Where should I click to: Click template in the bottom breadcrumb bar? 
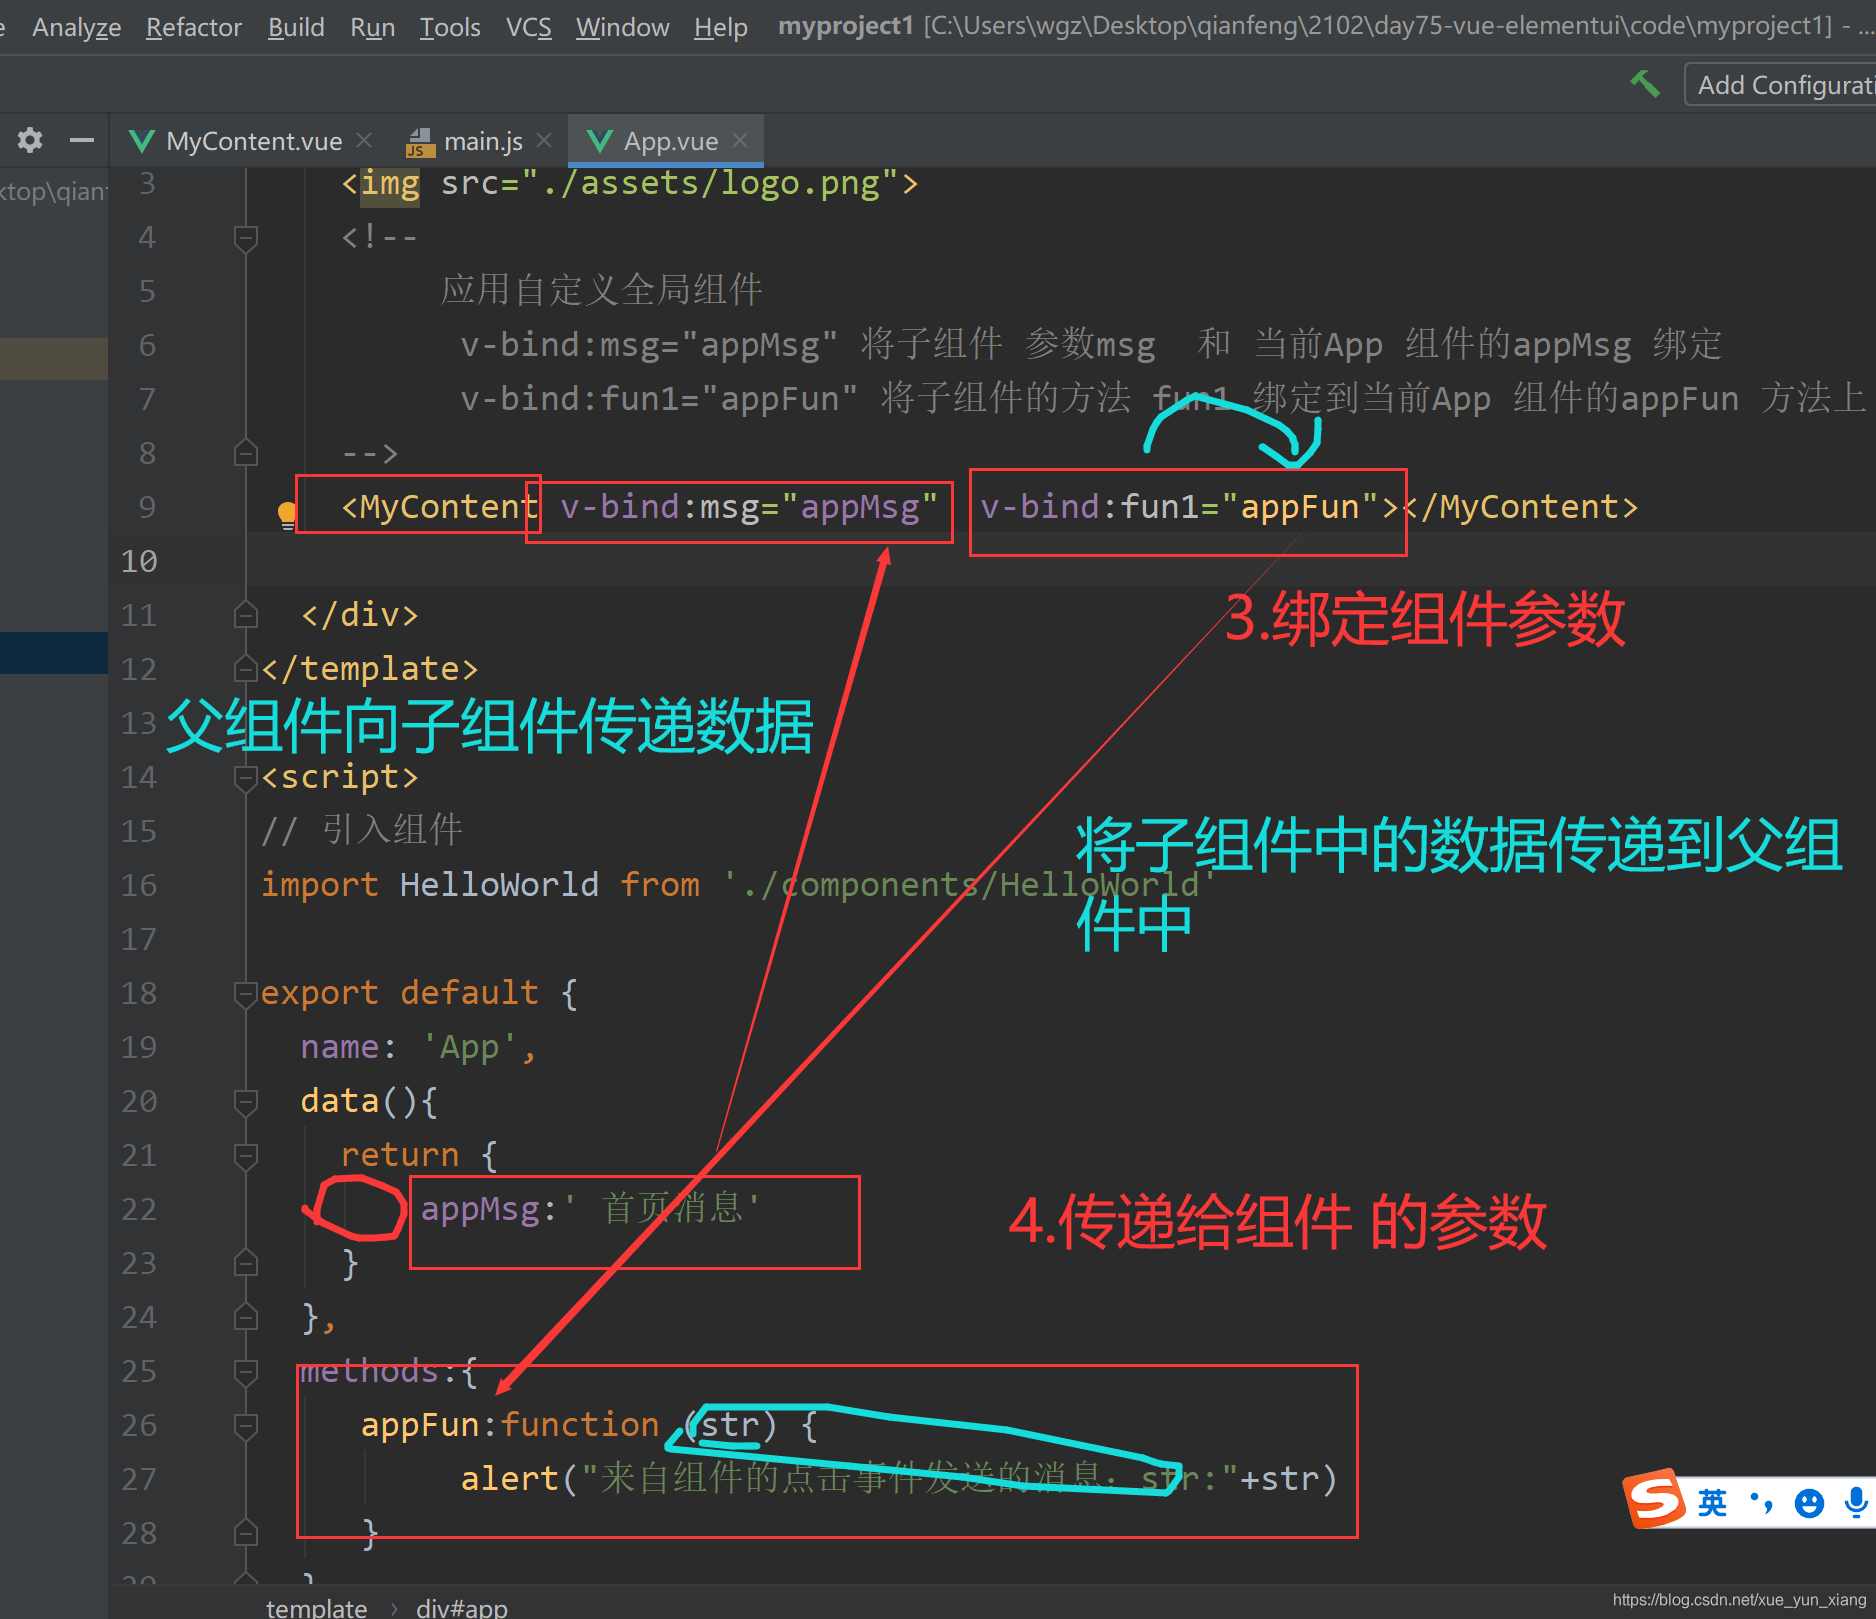(315, 1606)
